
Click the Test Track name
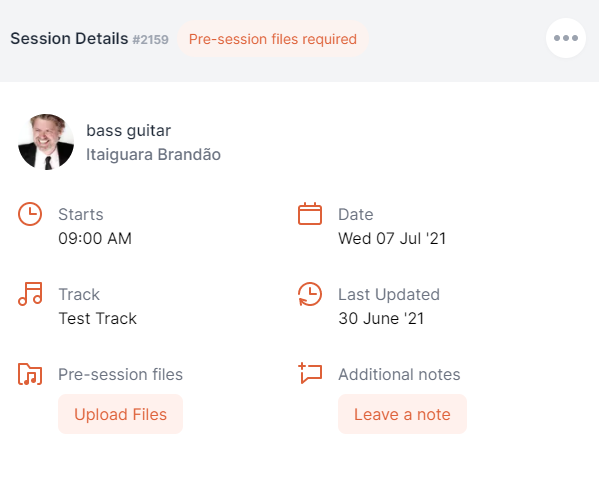tap(97, 318)
